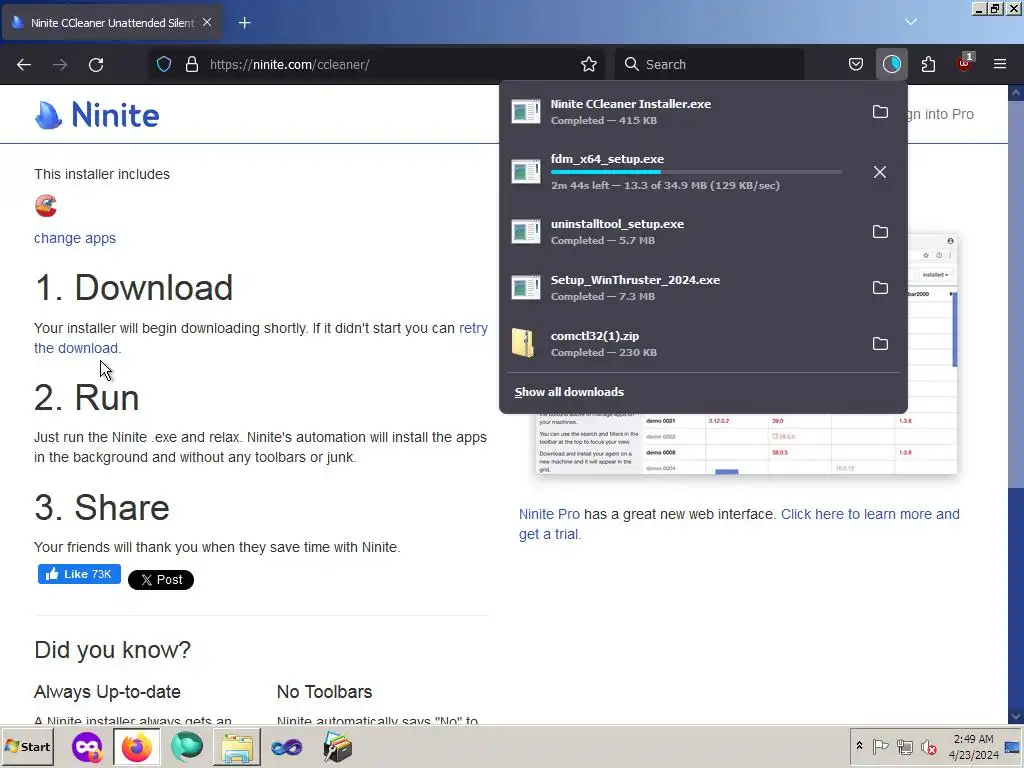The width and height of the screenshot is (1024, 768).
Task: Click Show all downloads
Action: pos(569,392)
